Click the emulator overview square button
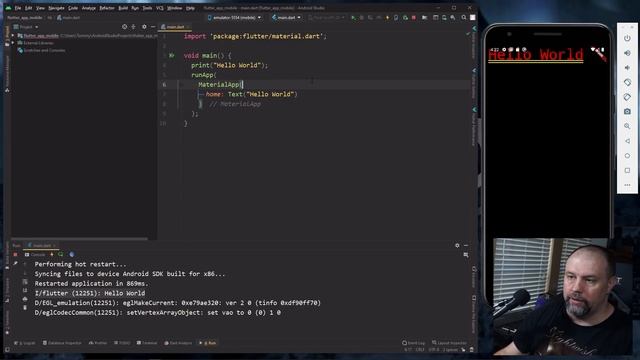Image resolution: width=640 pixels, height=360 pixels. (x=627, y=170)
